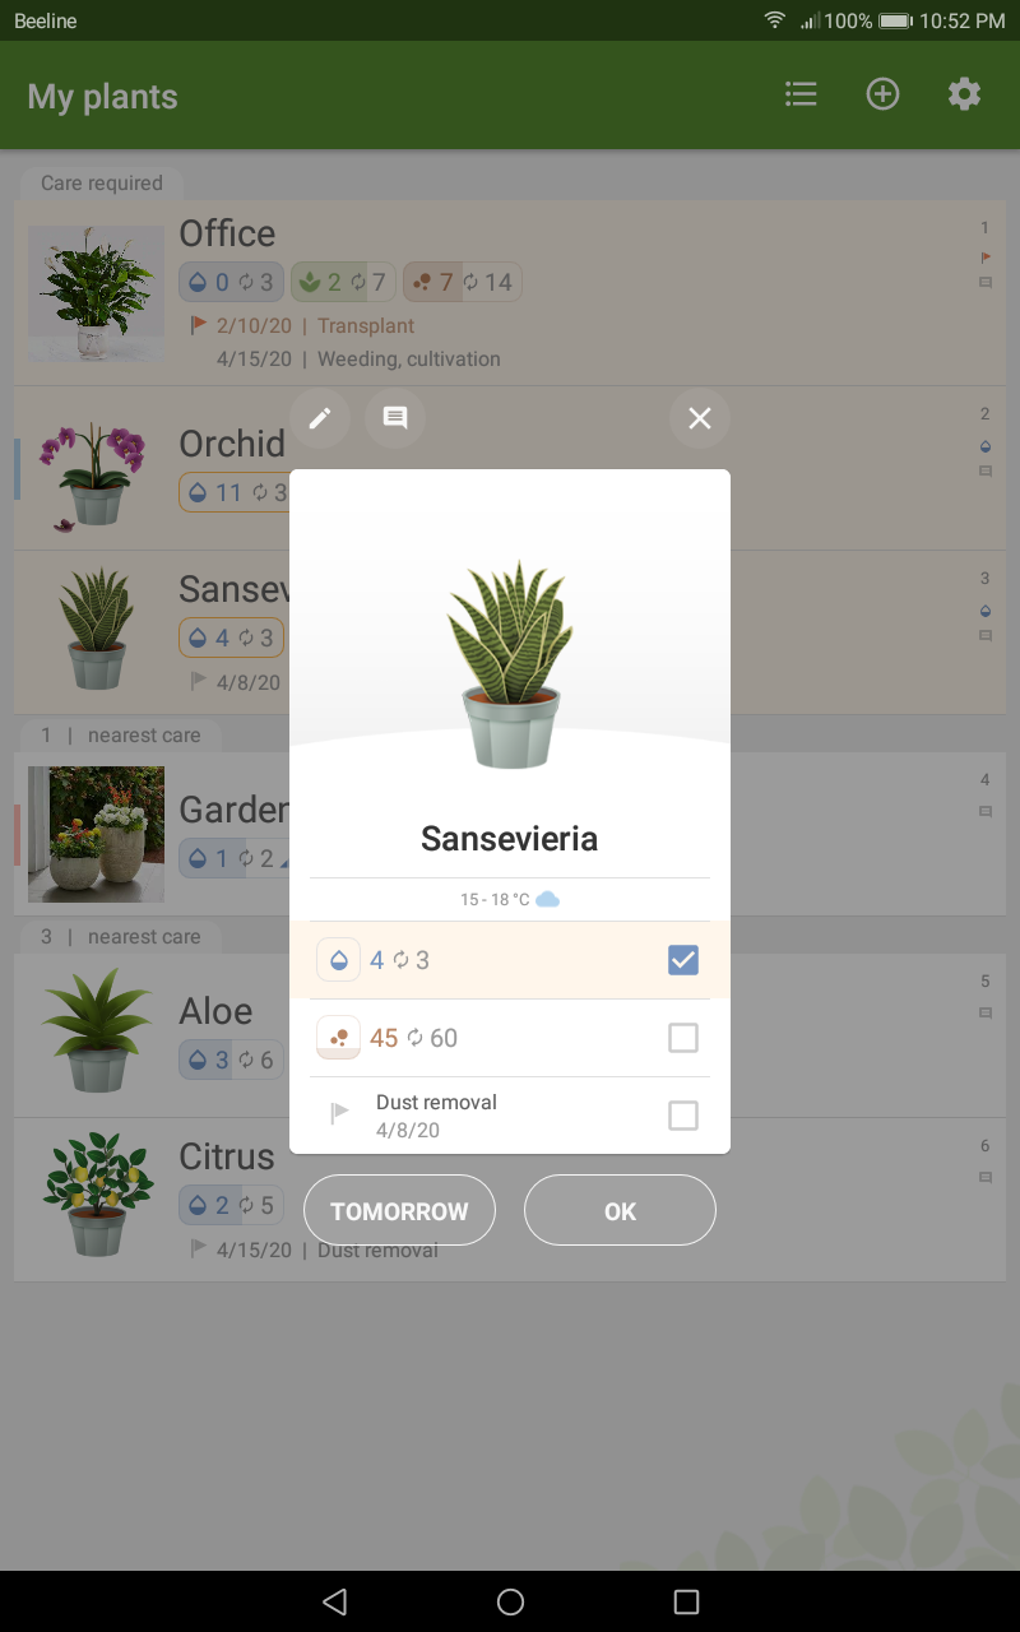Tap the pencil edit icon above the dialog
This screenshot has height=1632, width=1020.
coord(319,418)
